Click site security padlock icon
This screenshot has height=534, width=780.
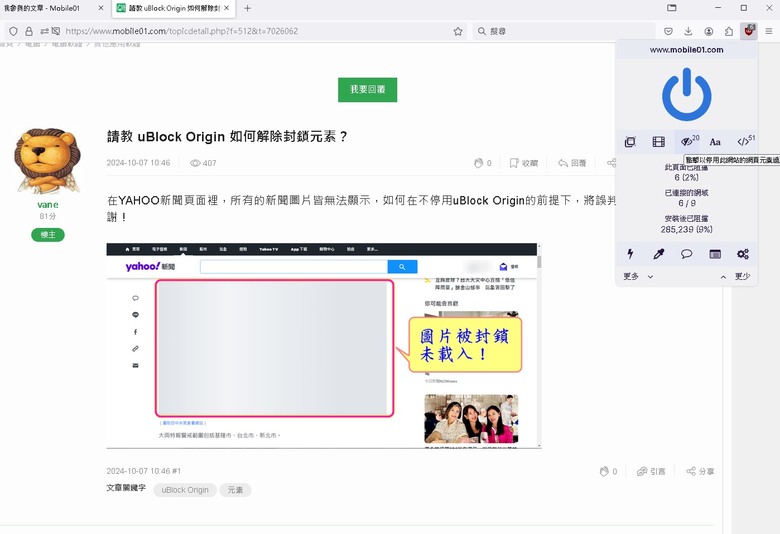coord(29,31)
